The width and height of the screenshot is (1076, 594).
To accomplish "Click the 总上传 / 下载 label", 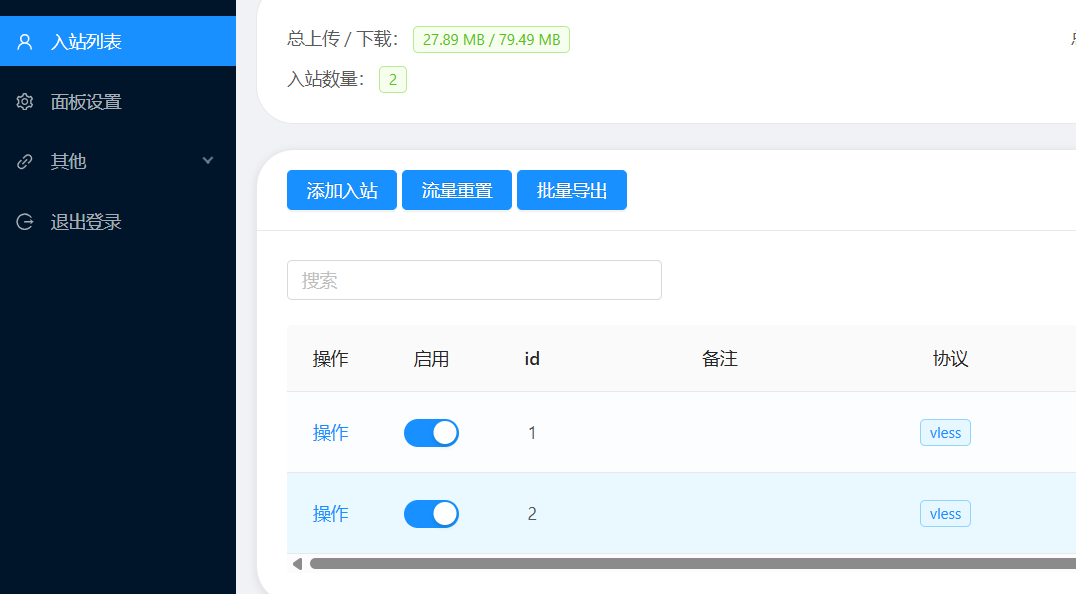I will click(x=342, y=39).
